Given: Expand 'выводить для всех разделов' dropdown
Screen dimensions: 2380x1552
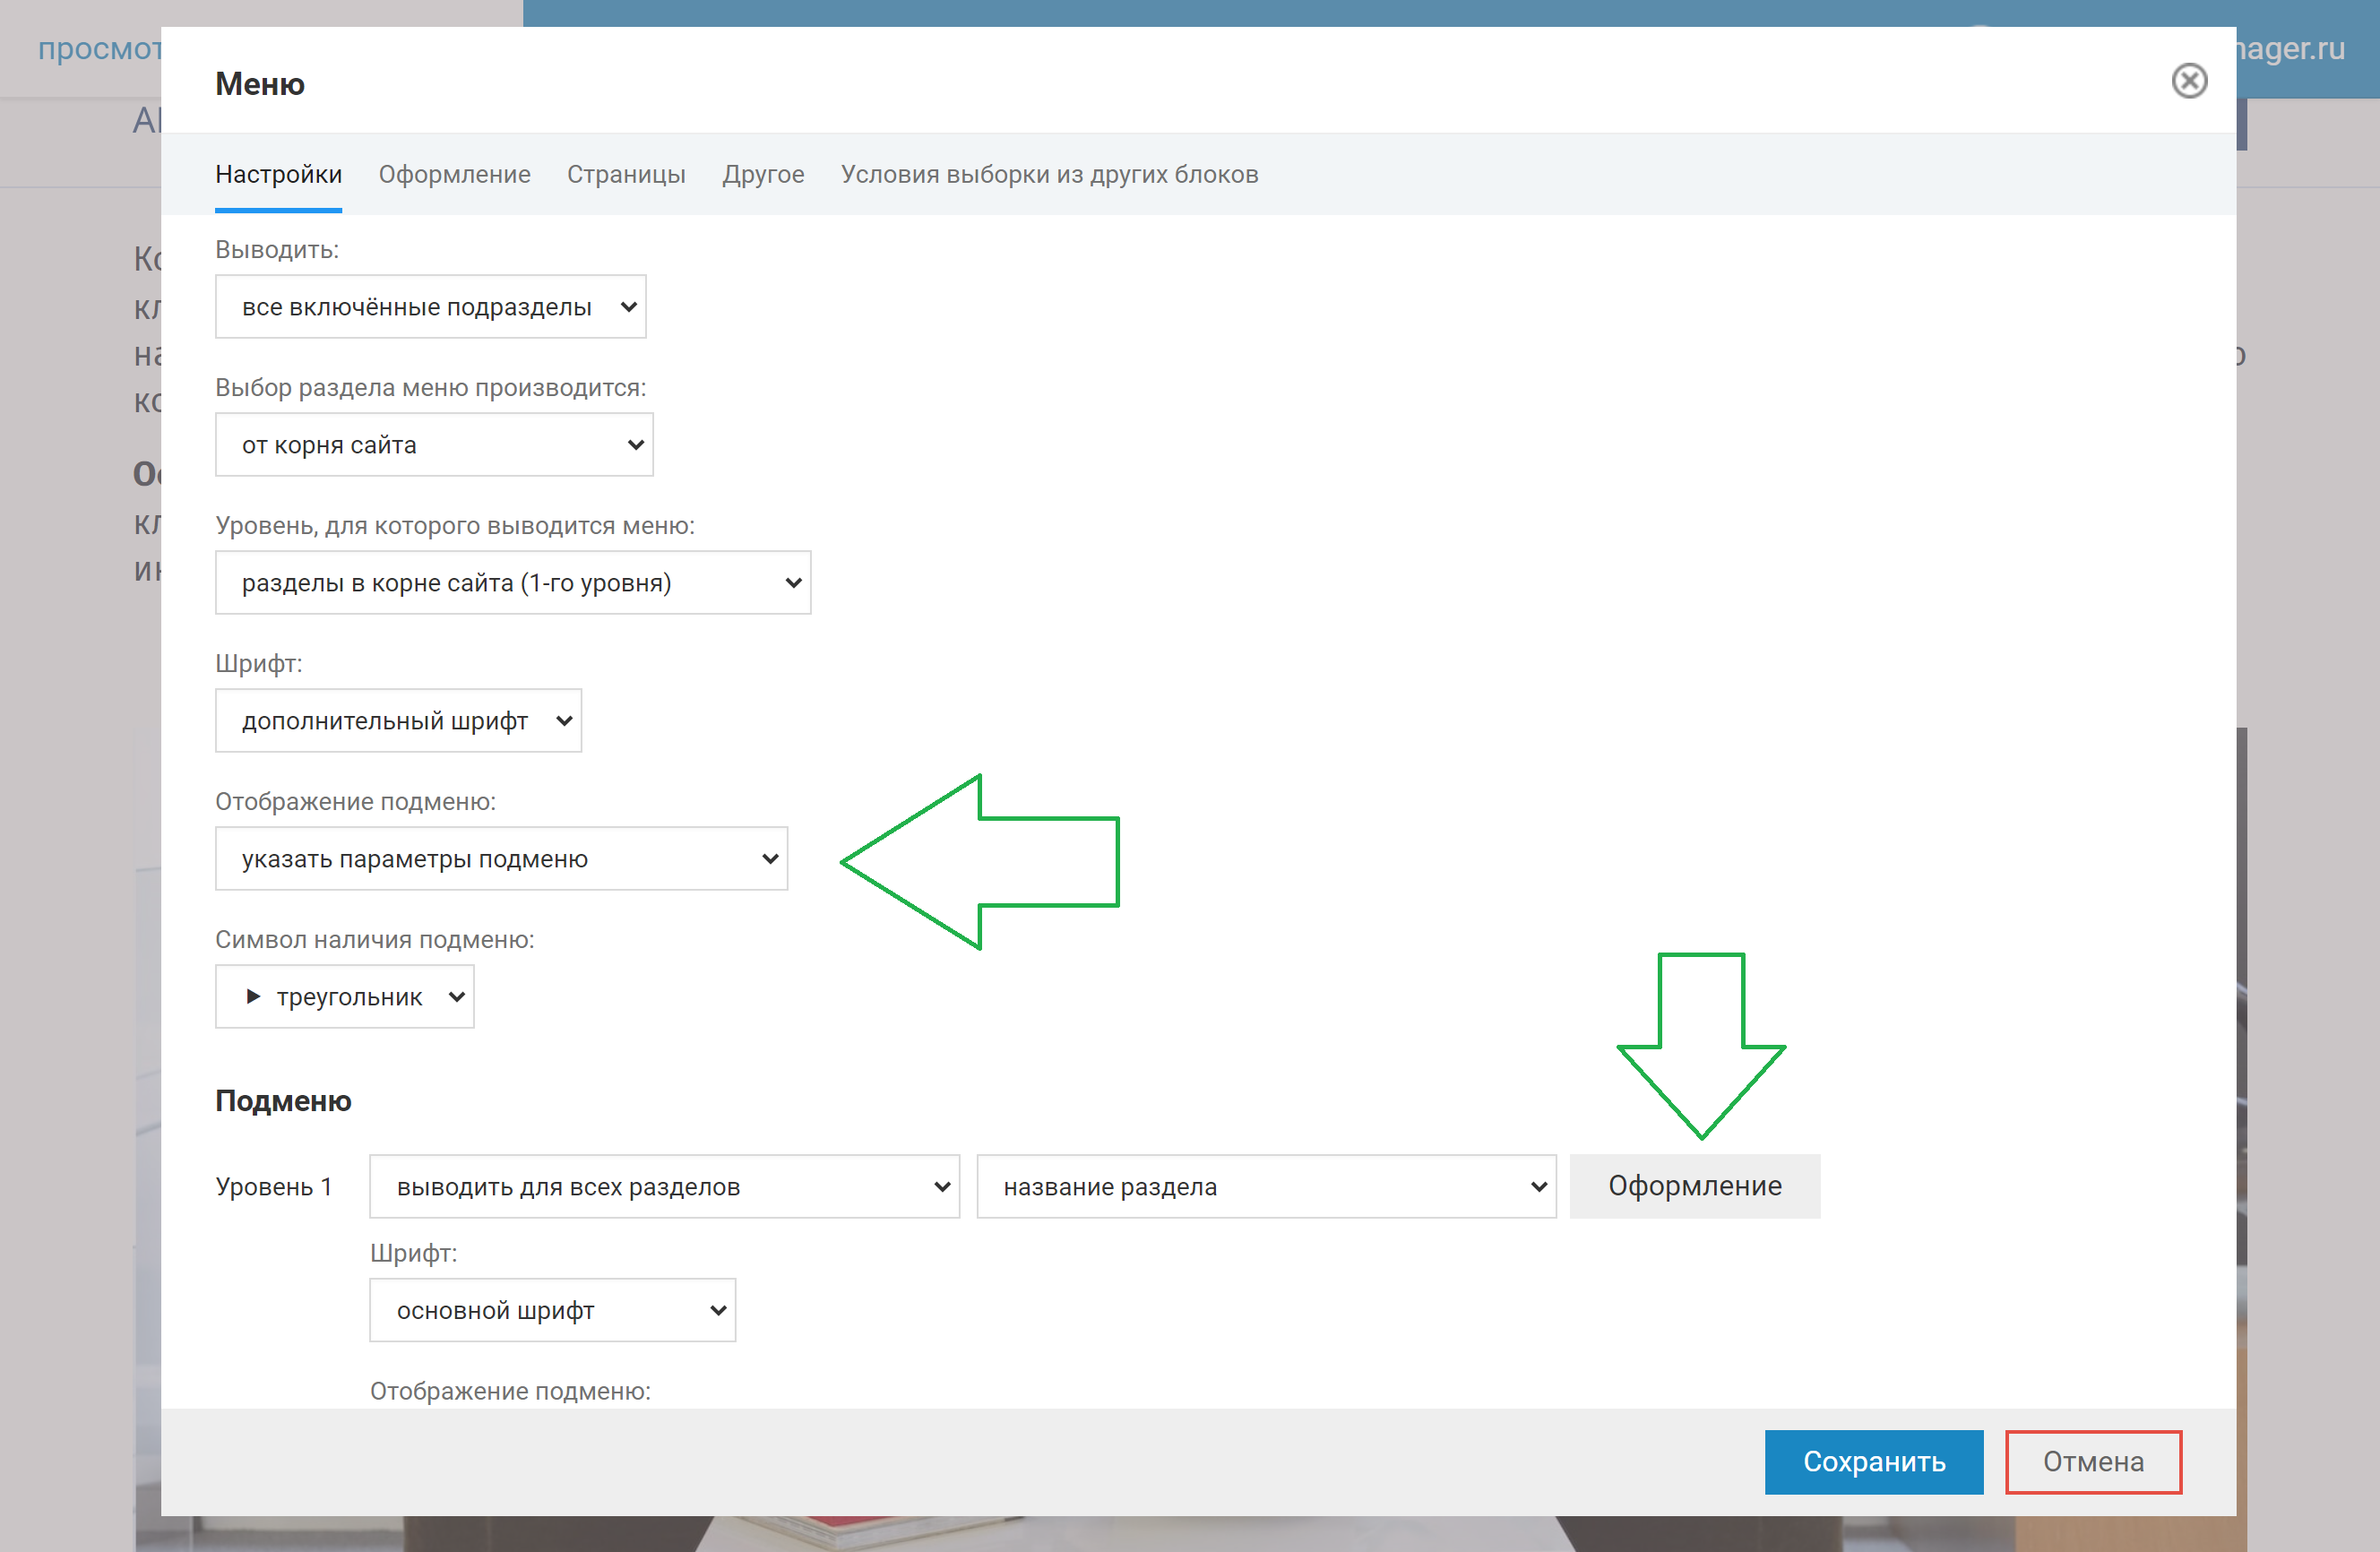Looking at the screenshot, I should point(664,1187).
